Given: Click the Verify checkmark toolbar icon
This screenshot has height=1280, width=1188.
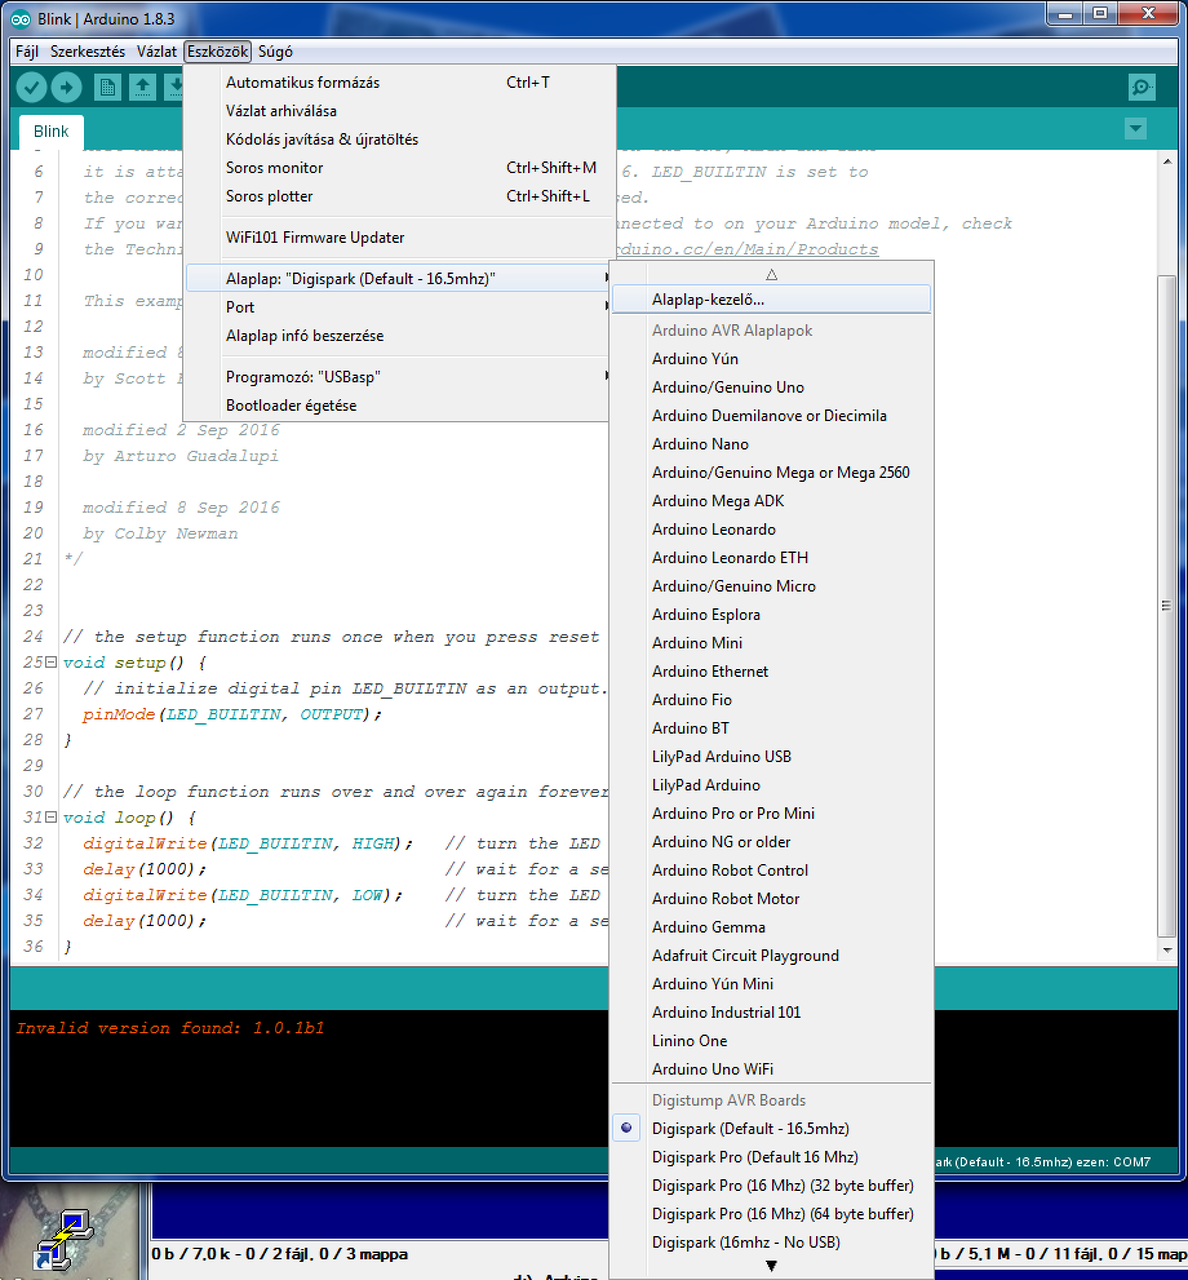Looking at the screenshot, I should (x=32, y=88).
